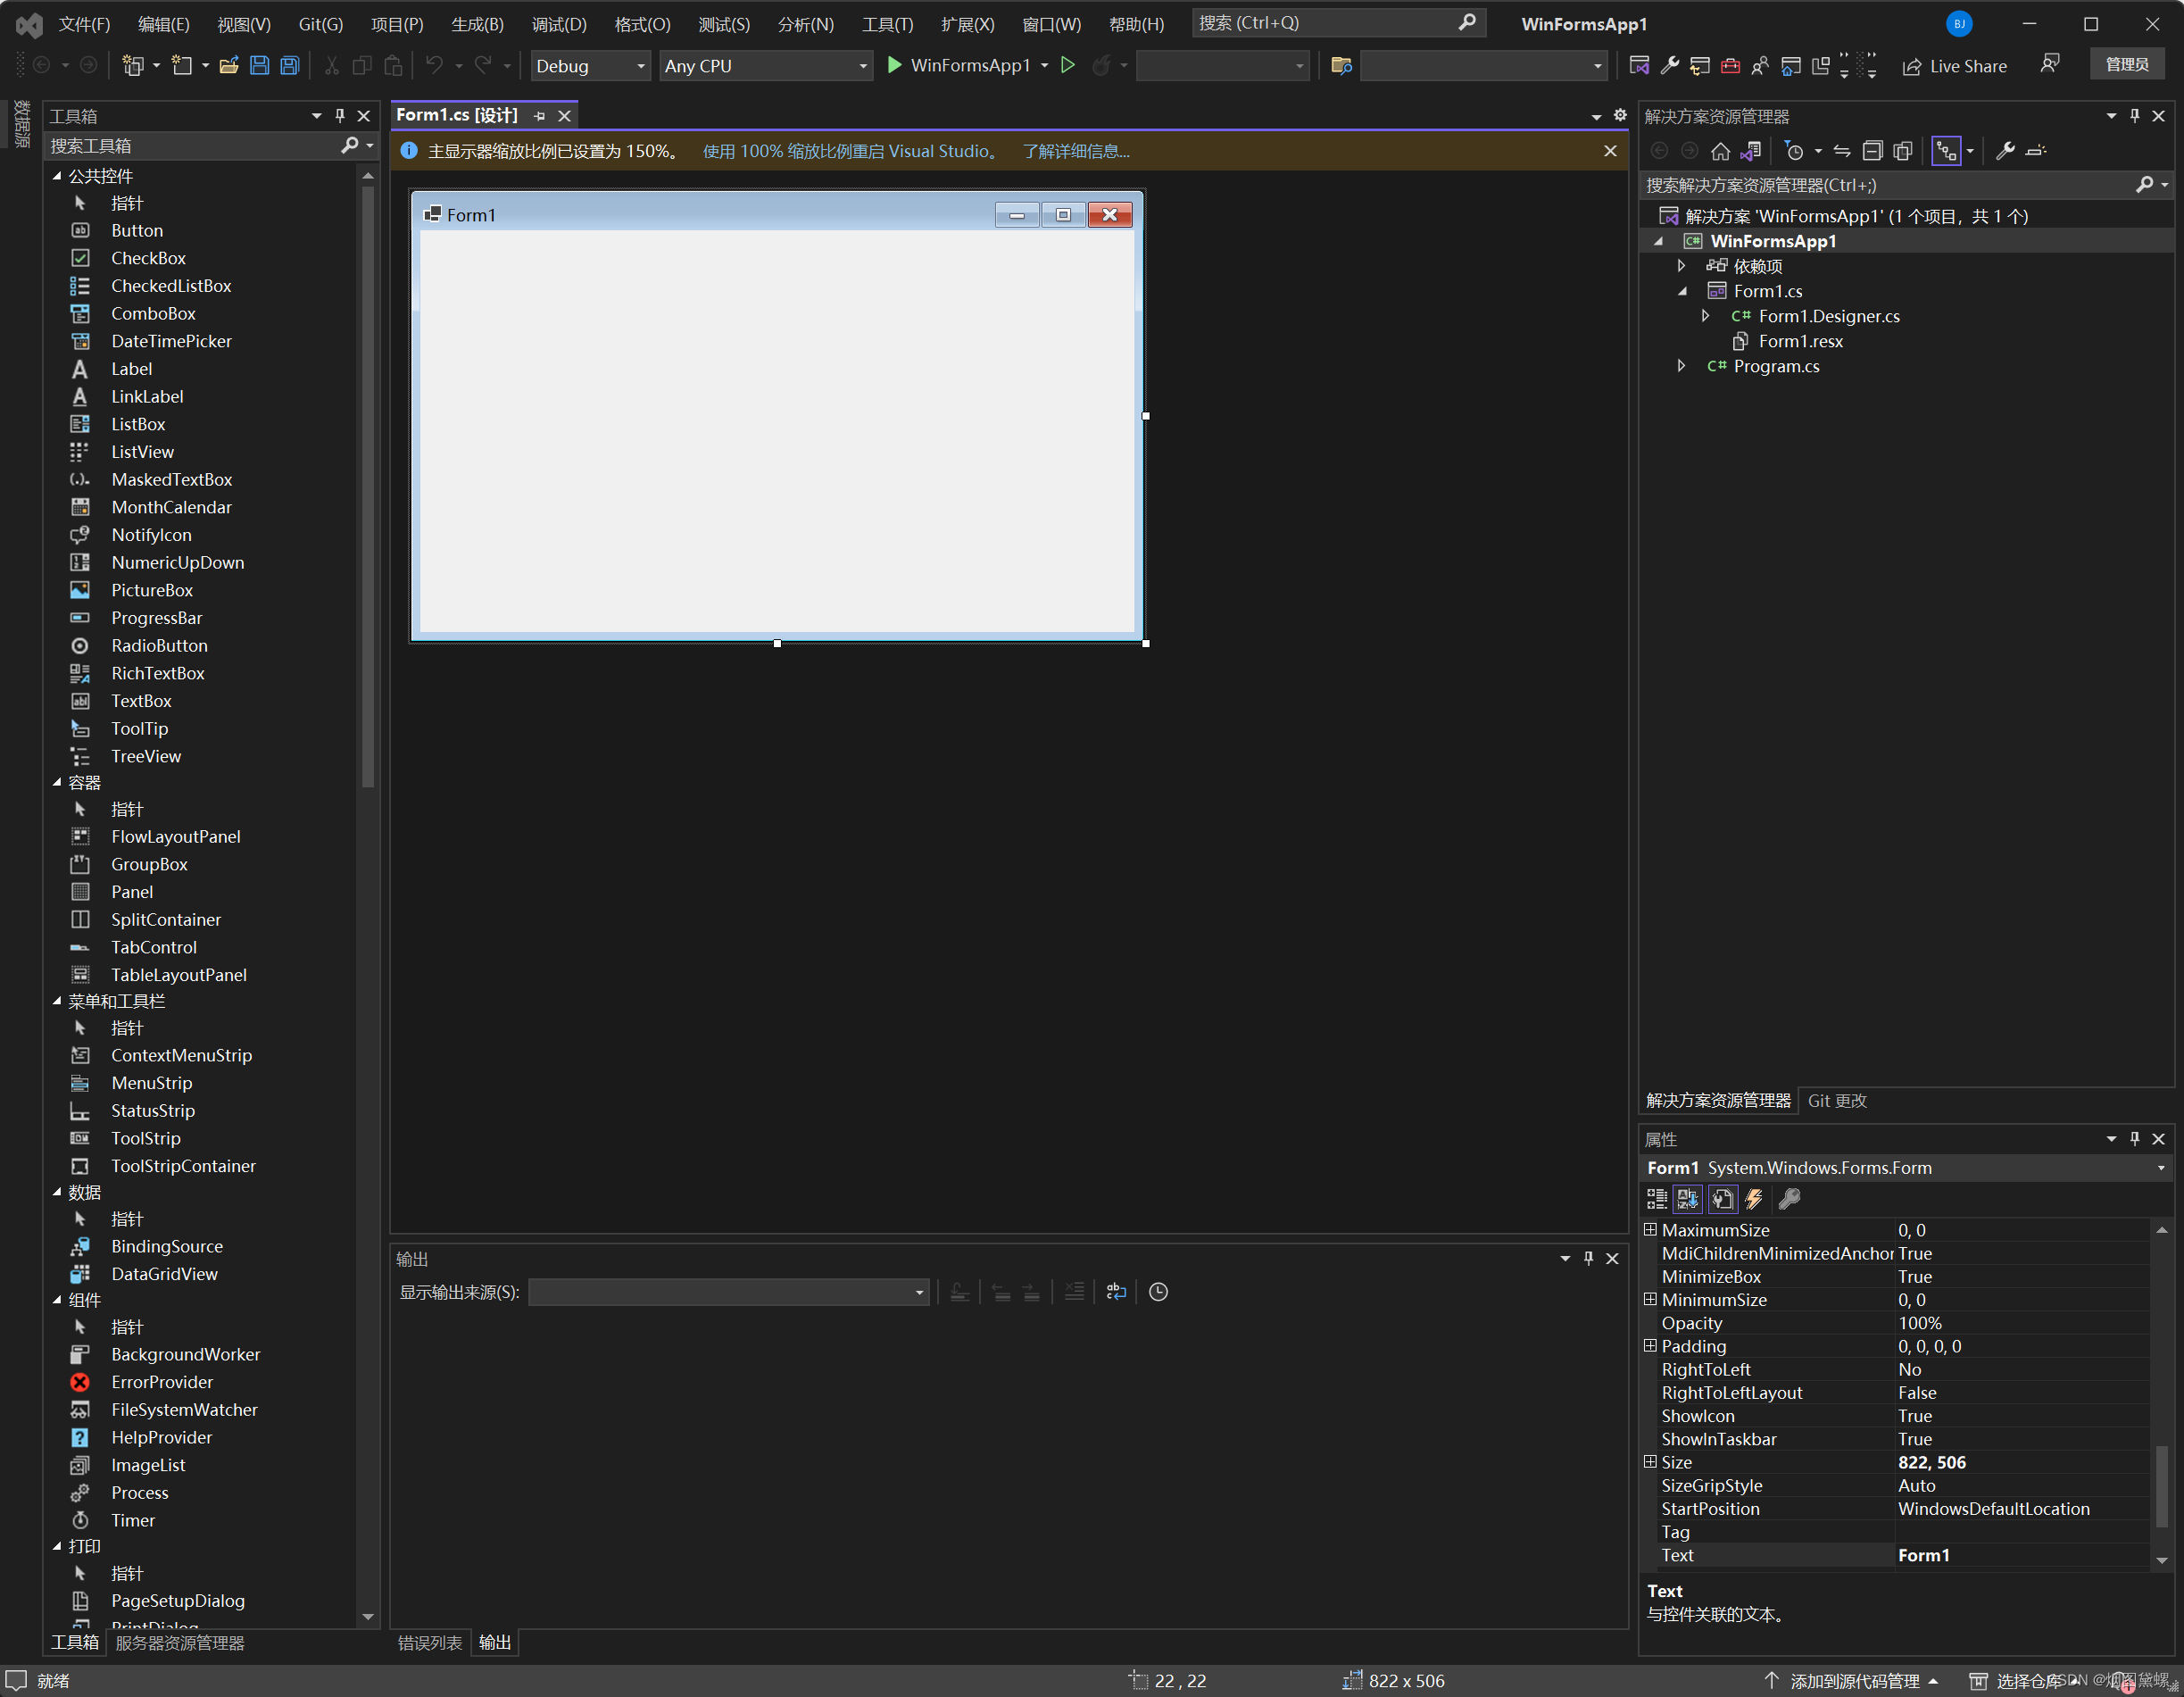Image resolution: width=2184 pixels, height=1697 pixels.
Task: Click the Visual Studio search (Ctrl+Q) box
Action: pyautogui.click(x=1338, y=23)
